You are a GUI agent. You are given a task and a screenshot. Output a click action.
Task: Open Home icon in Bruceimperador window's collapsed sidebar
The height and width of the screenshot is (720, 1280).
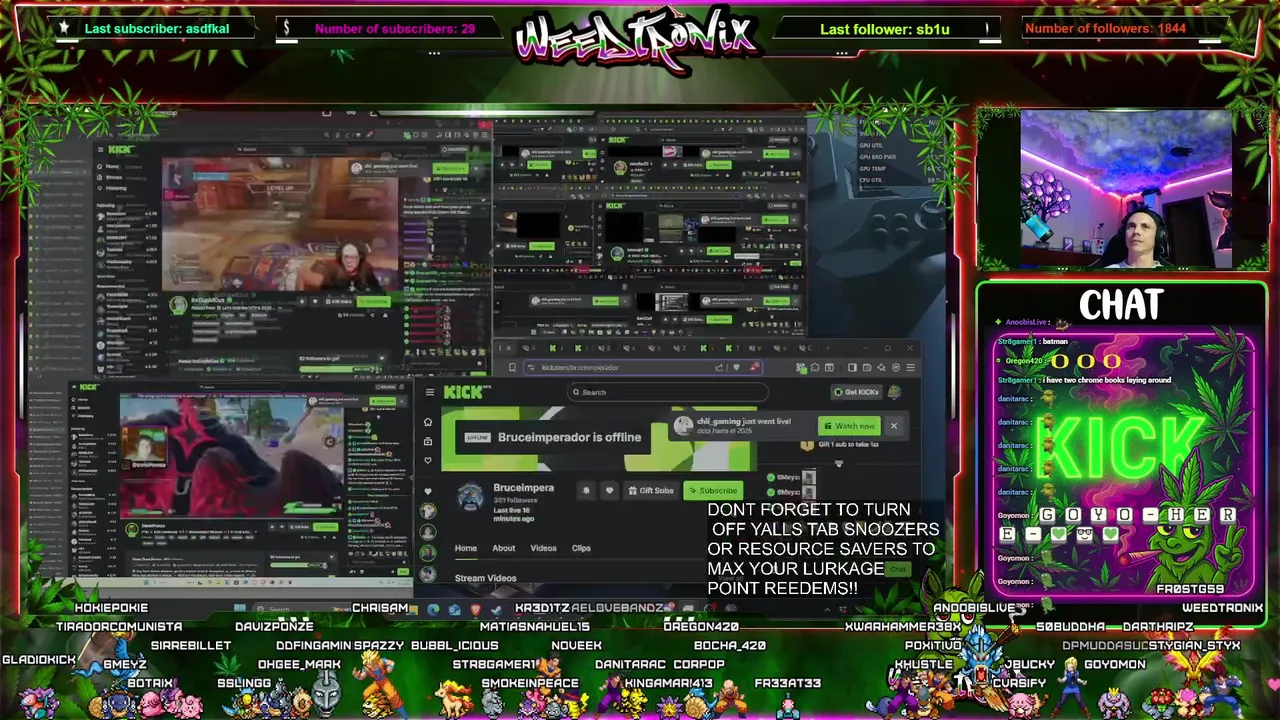[428, 422]
